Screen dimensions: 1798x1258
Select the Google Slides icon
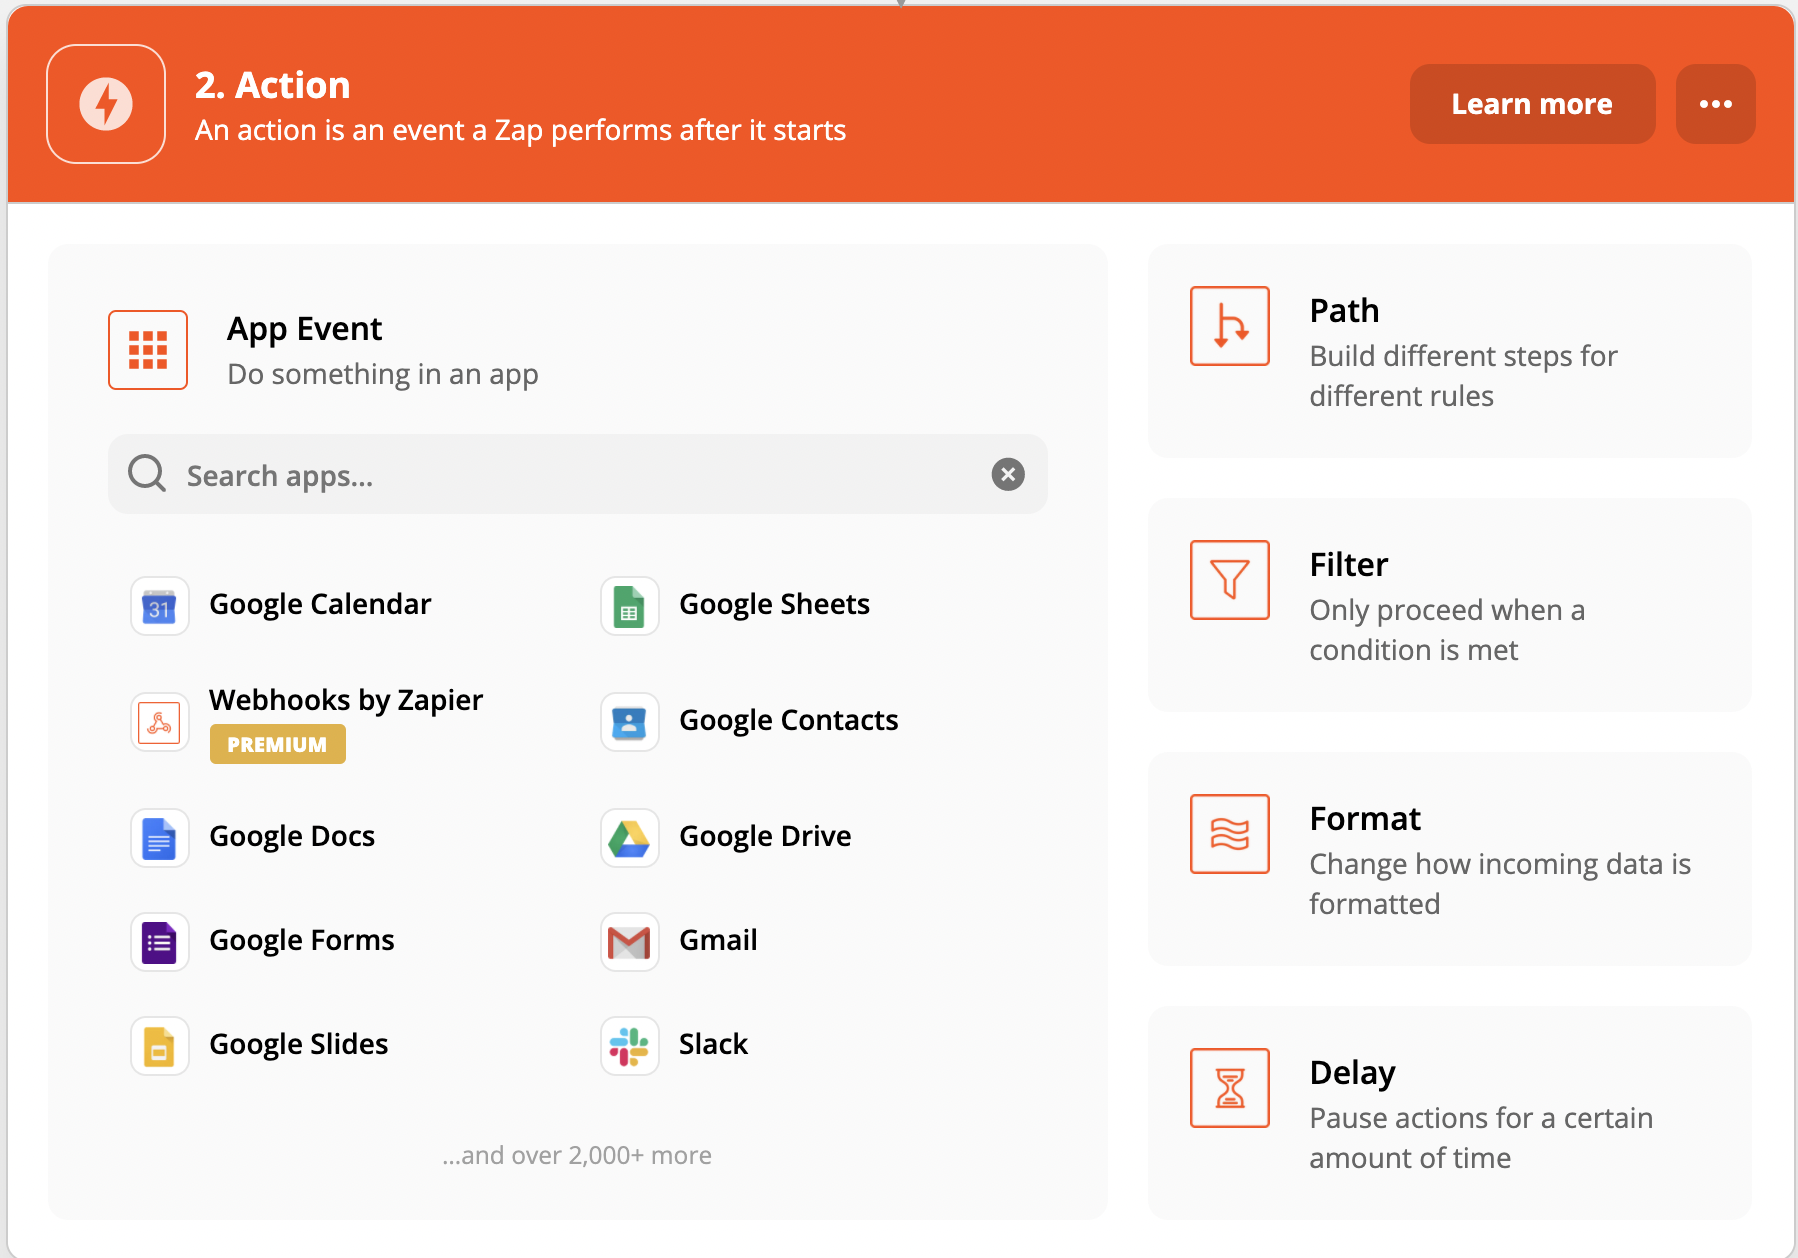pos(160,1046)
